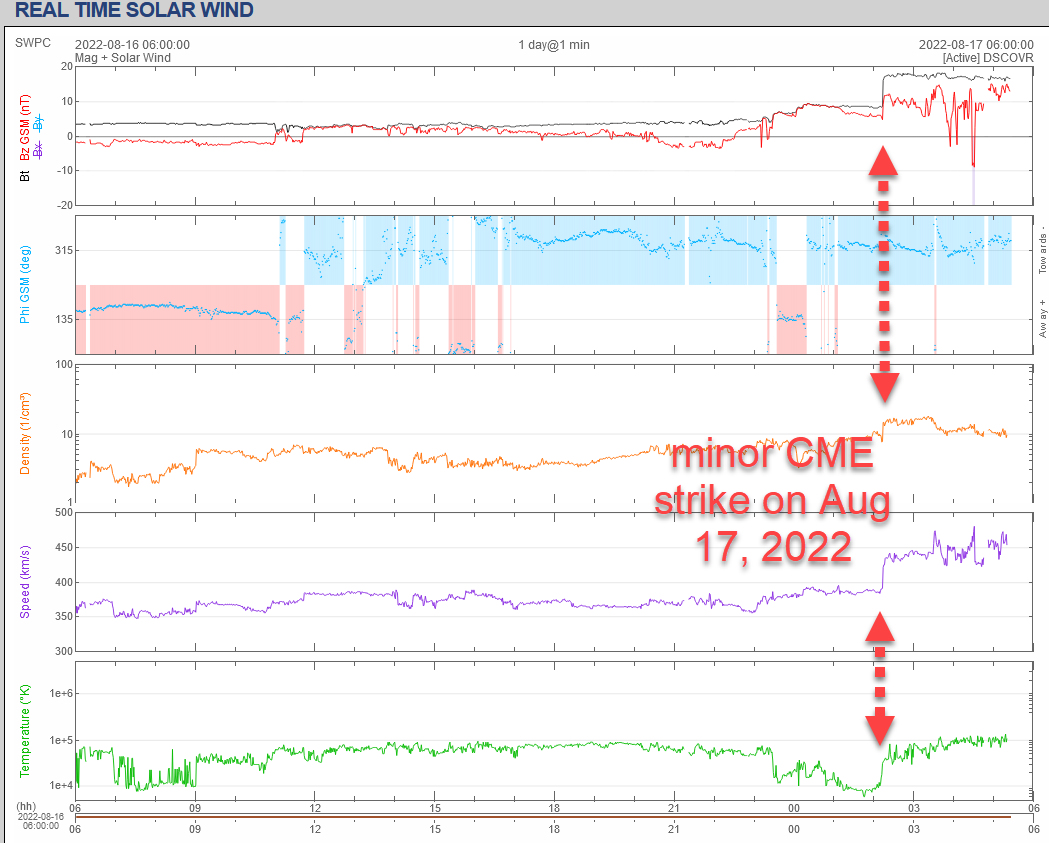The width and height of the screenshot is (1049, 843).
Task: Select the end time 2022-08-17 06:00:00
Action: click(x=976, y=45)
